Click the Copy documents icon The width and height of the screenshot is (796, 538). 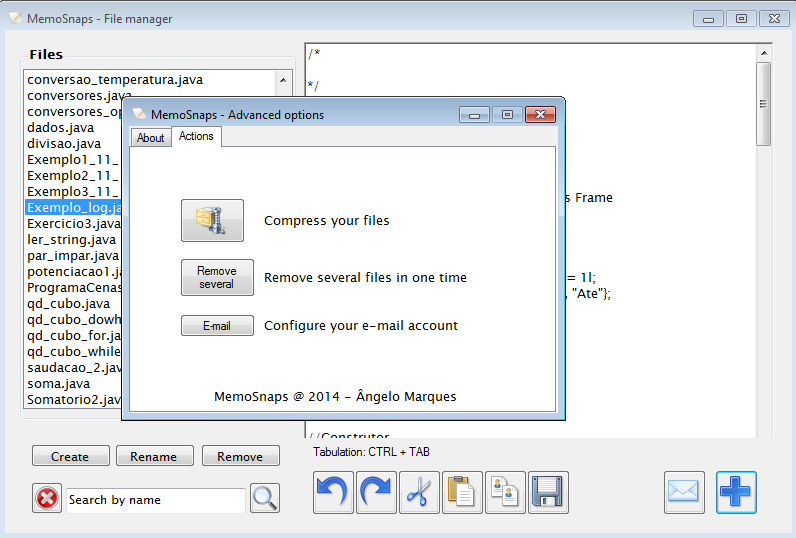505,492
